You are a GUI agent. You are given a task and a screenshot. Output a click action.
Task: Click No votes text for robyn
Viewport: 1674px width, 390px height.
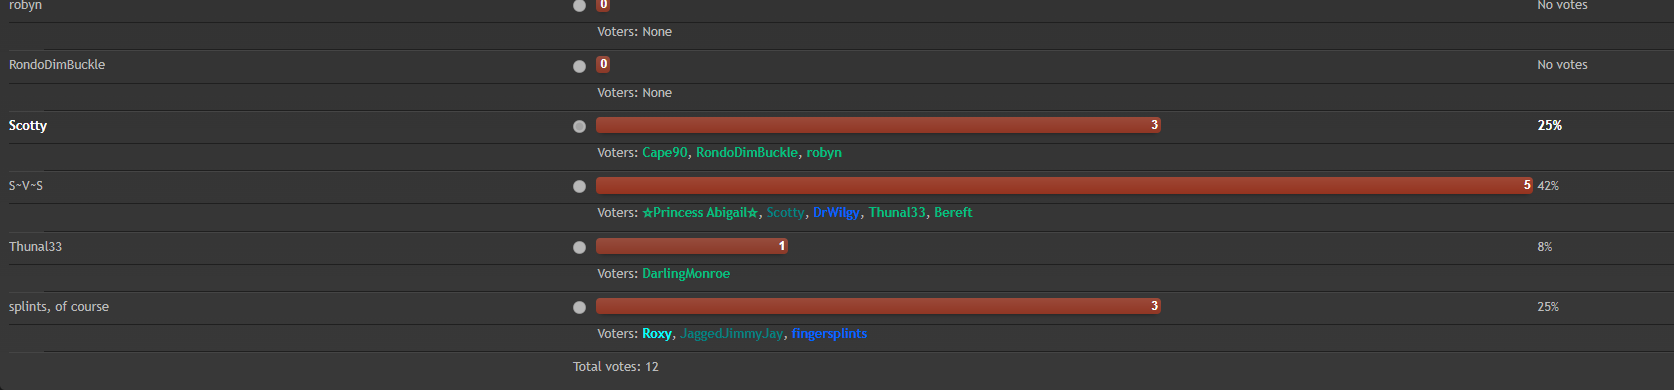(1562, 6)
